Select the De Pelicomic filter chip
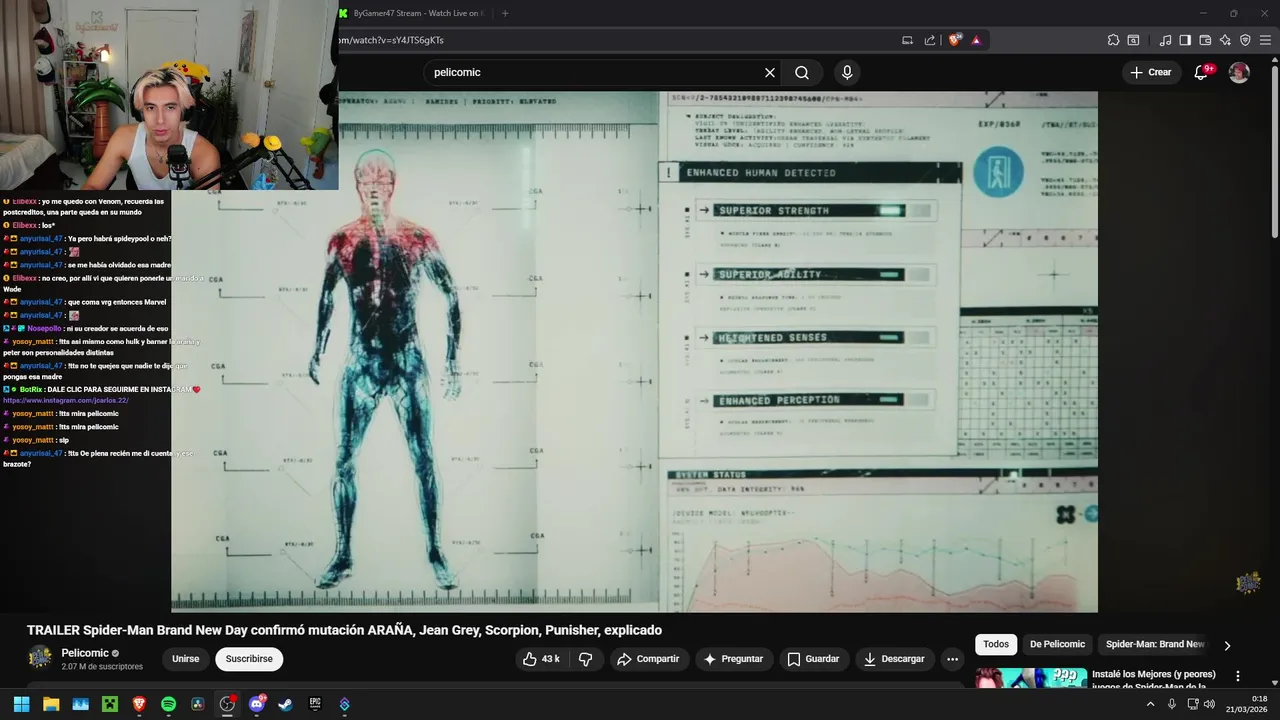Viewport: 1280px width, 720px height. (1057, 644)
